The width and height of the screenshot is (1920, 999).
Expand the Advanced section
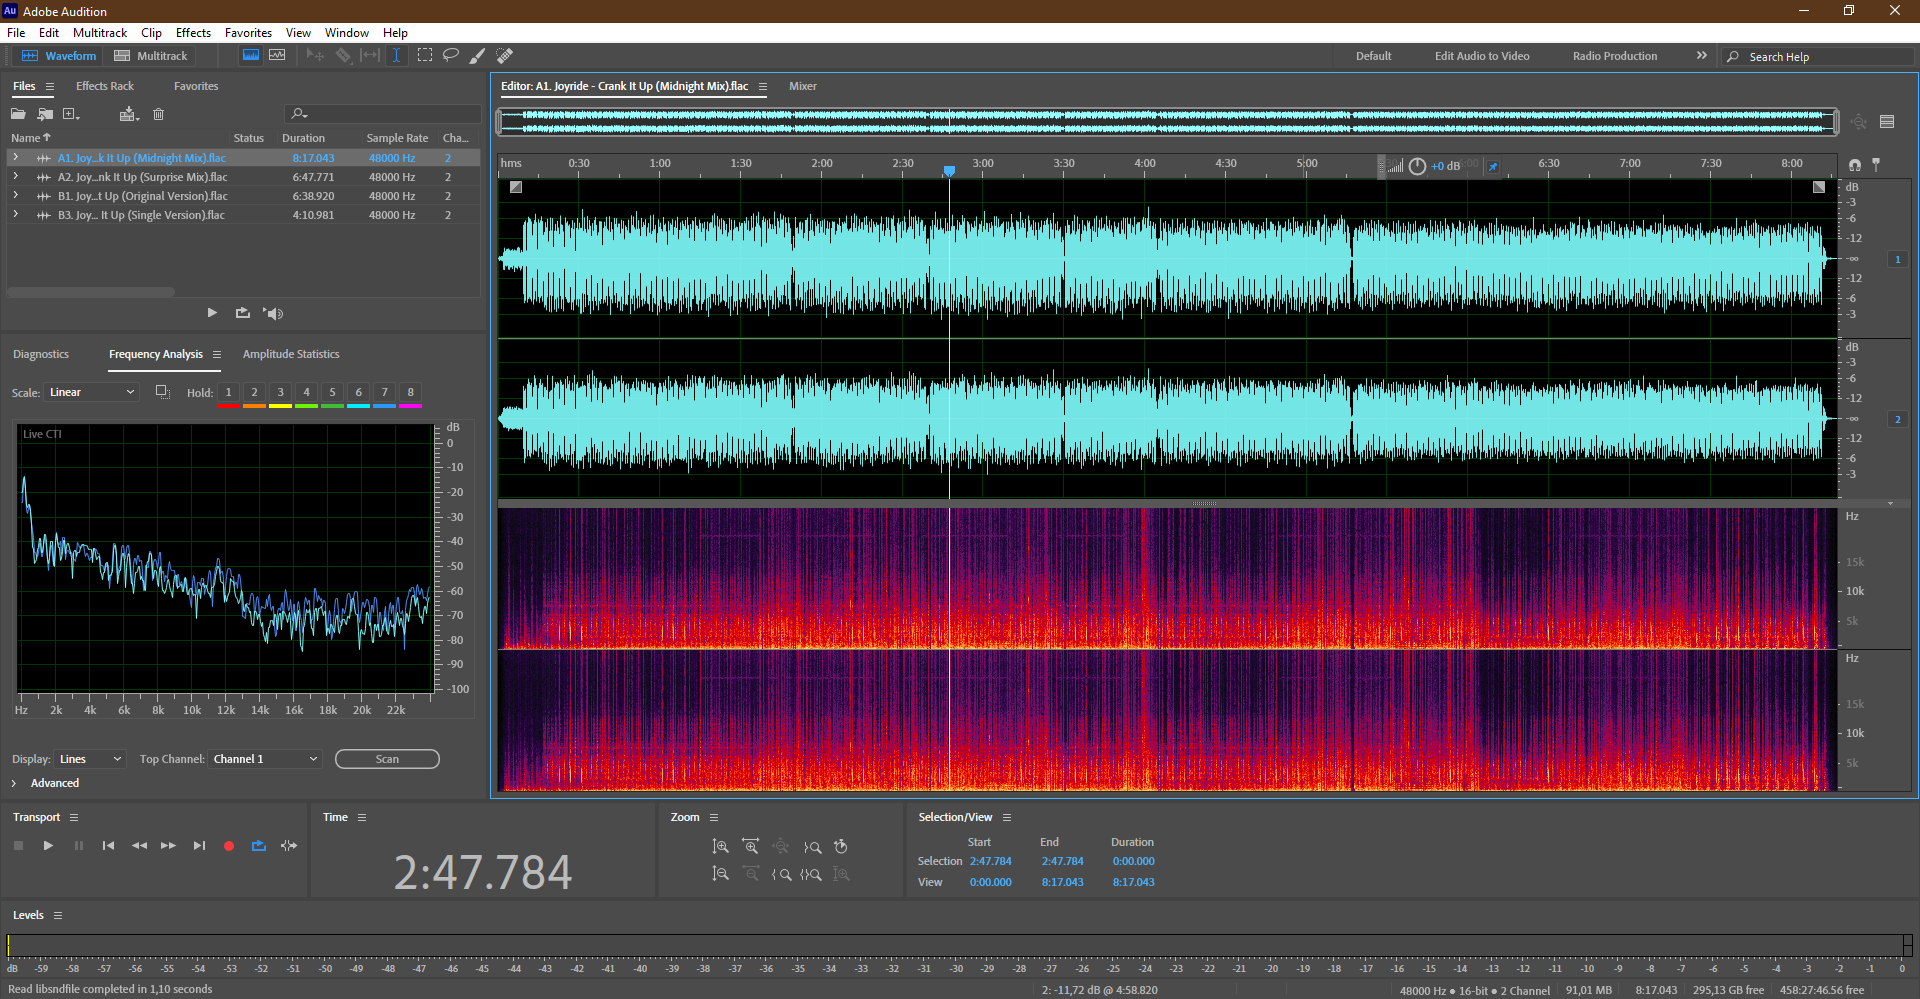point(14,783)
